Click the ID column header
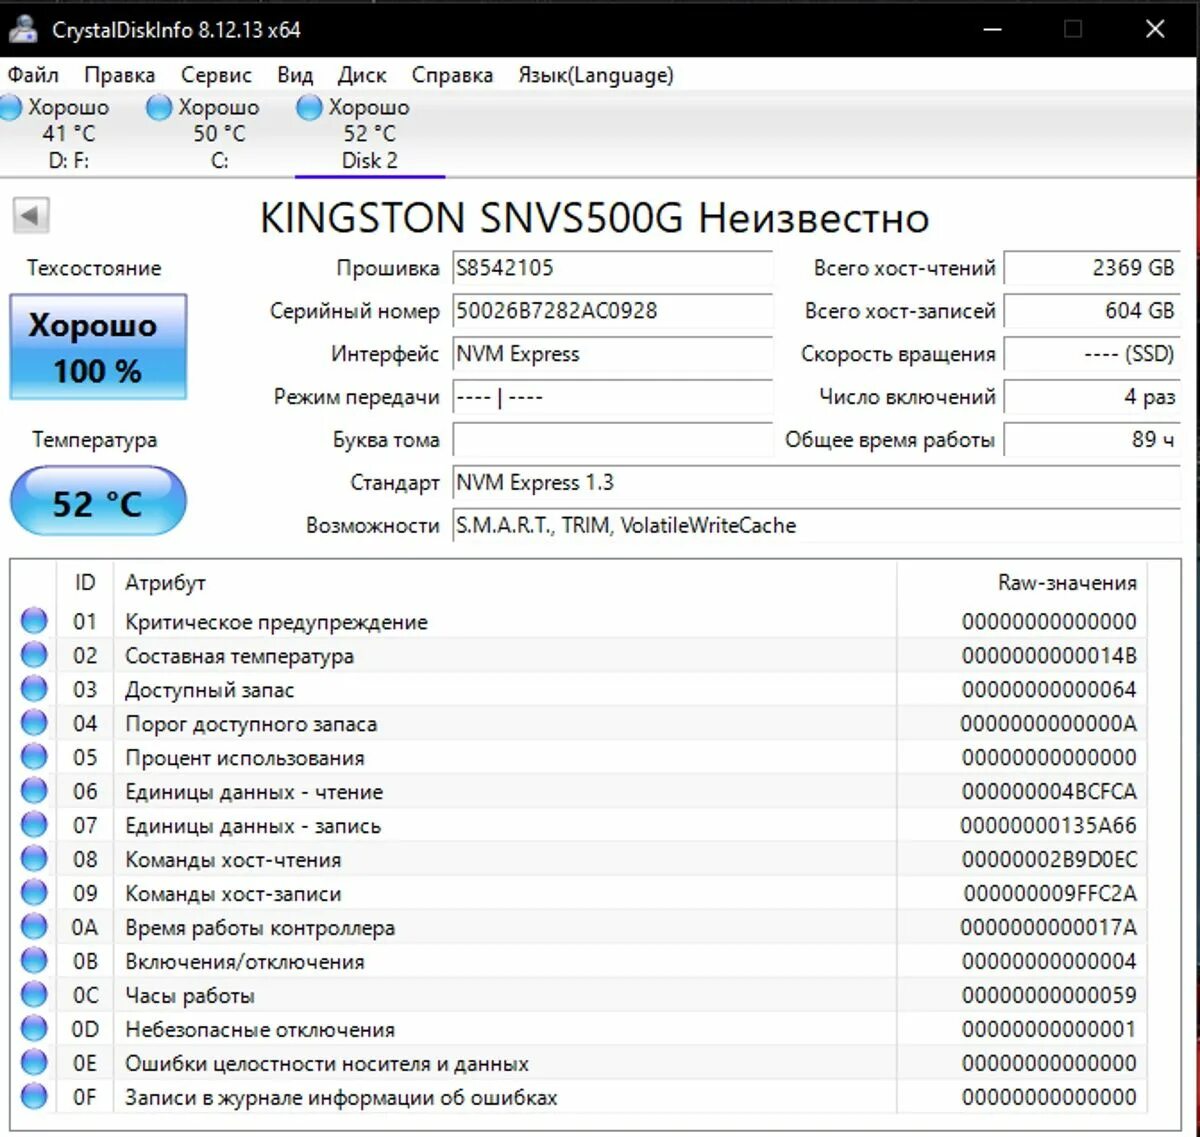 85,582
